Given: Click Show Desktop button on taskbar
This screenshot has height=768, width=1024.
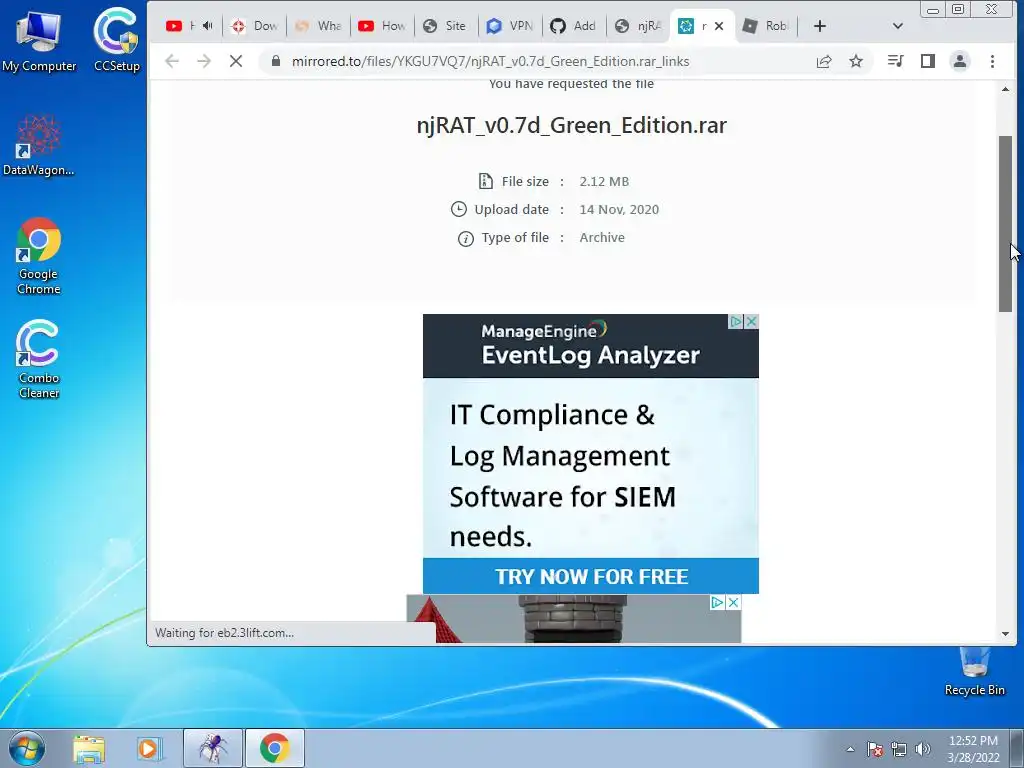Looking at the screenshot, I should coord(1018,748).
